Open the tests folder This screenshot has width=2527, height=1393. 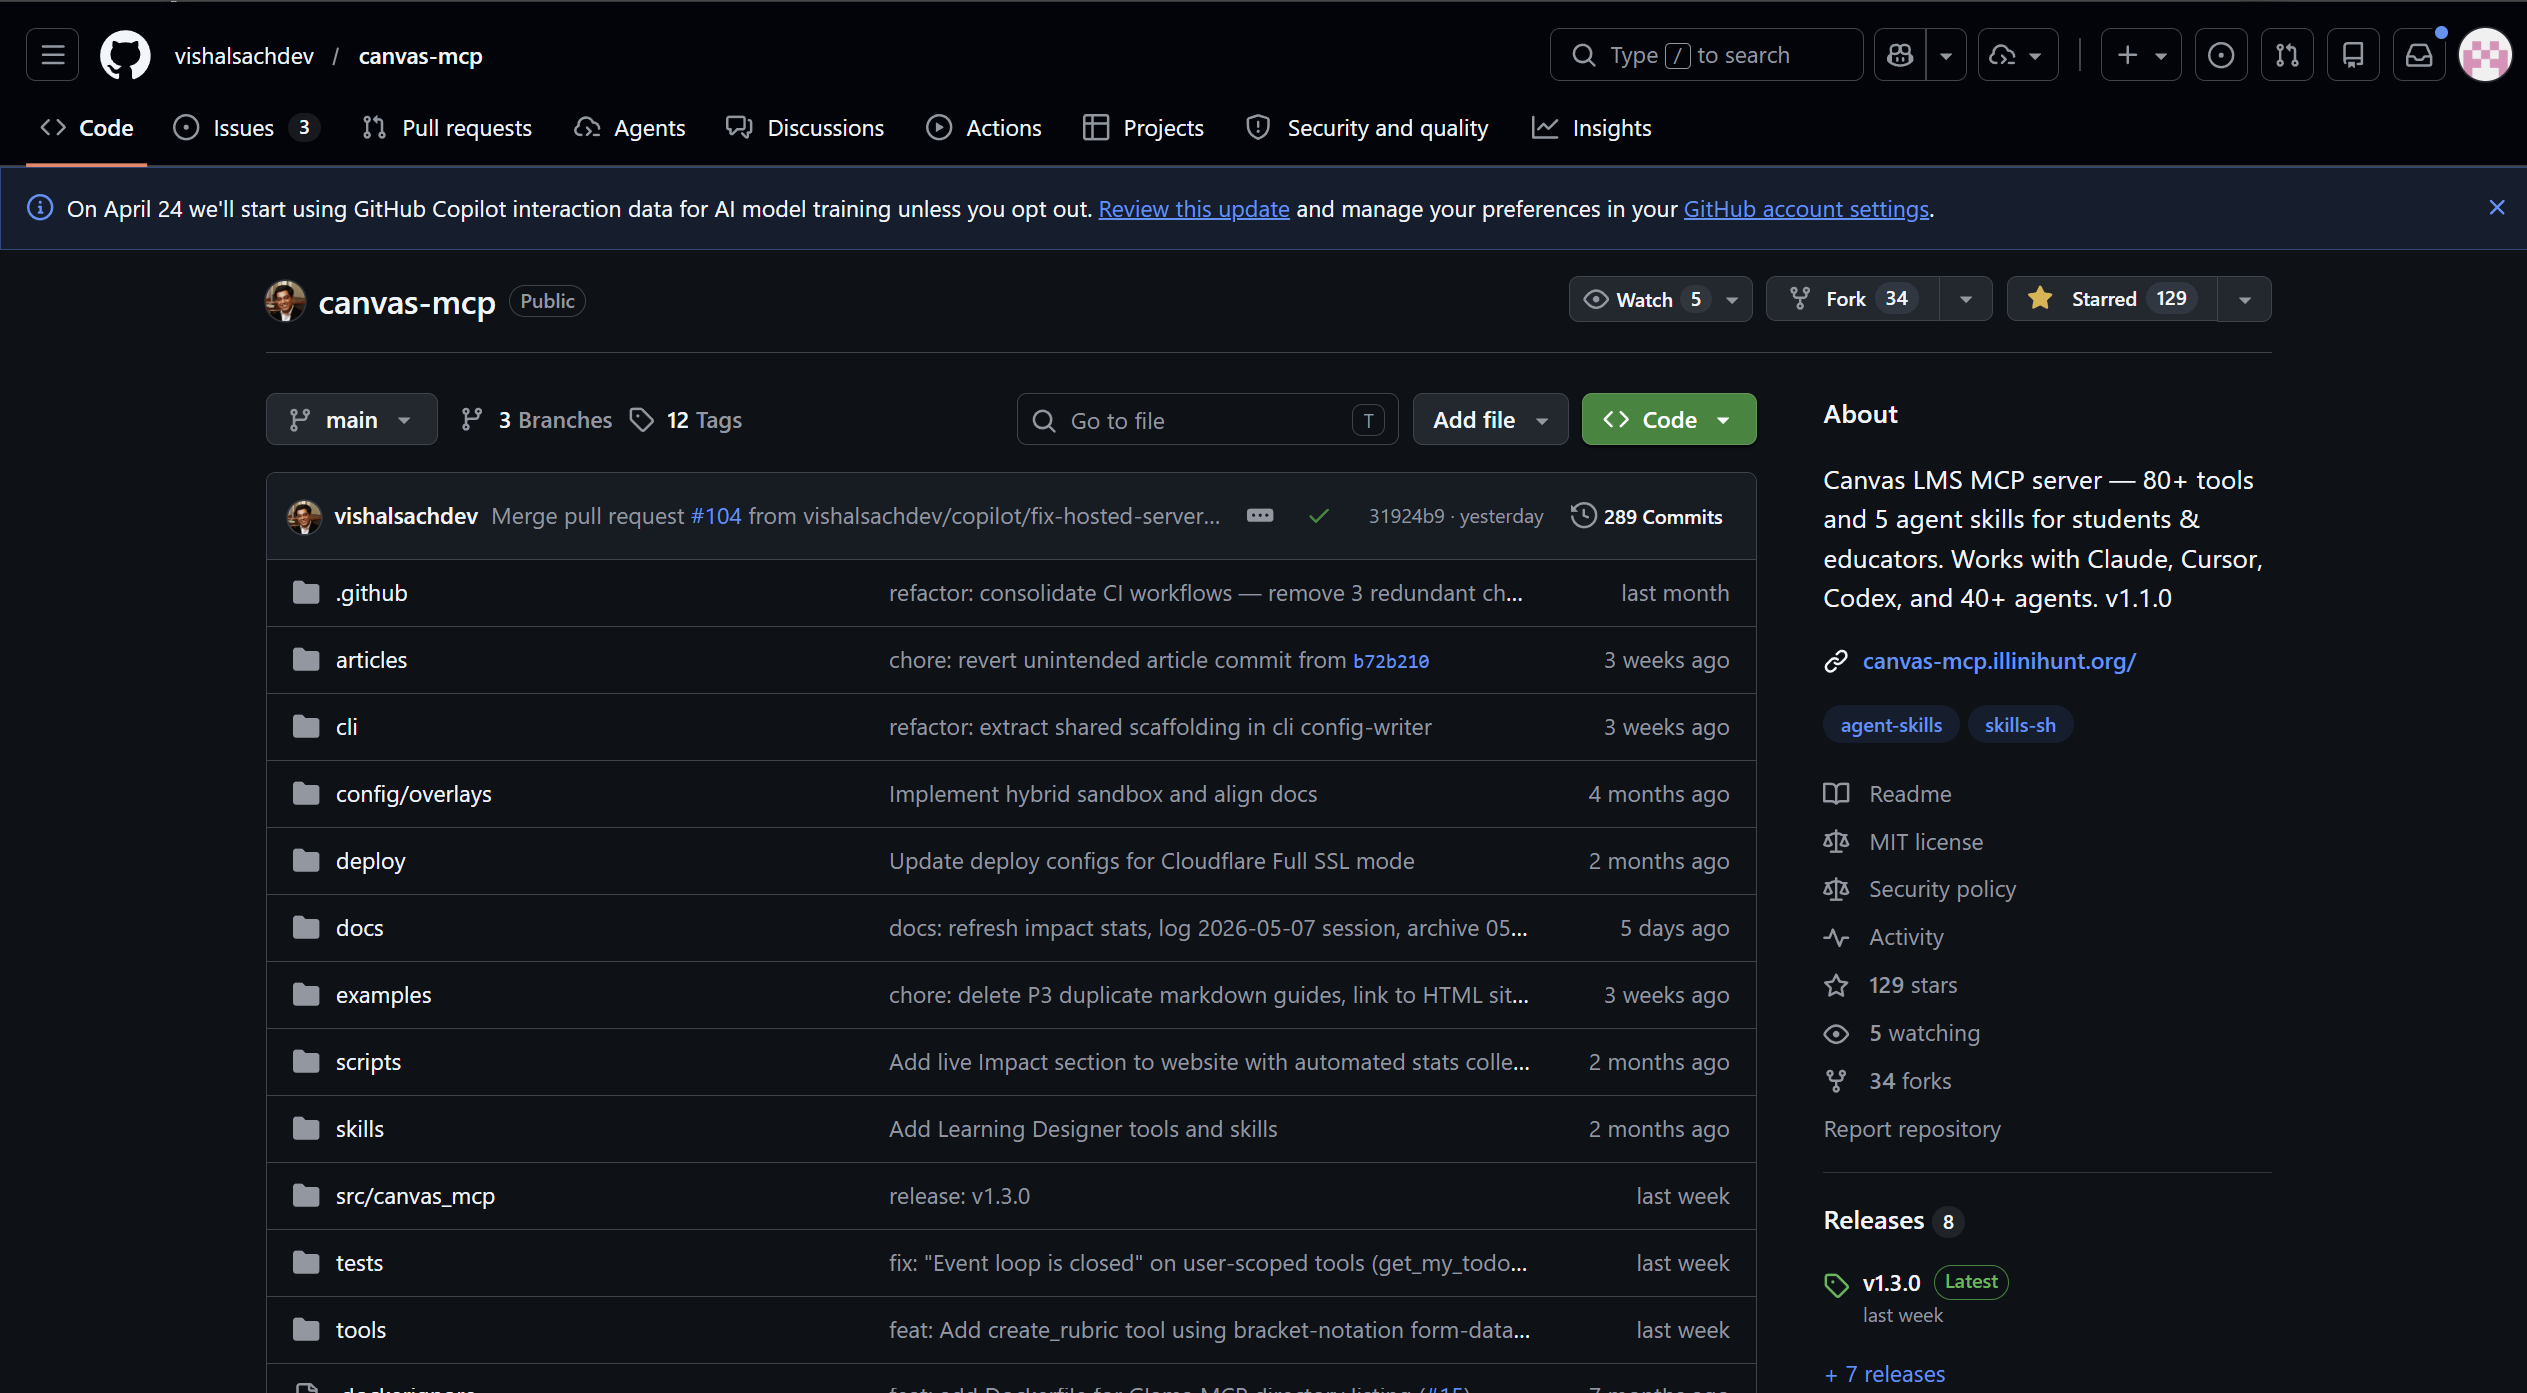coord(359,1263)
